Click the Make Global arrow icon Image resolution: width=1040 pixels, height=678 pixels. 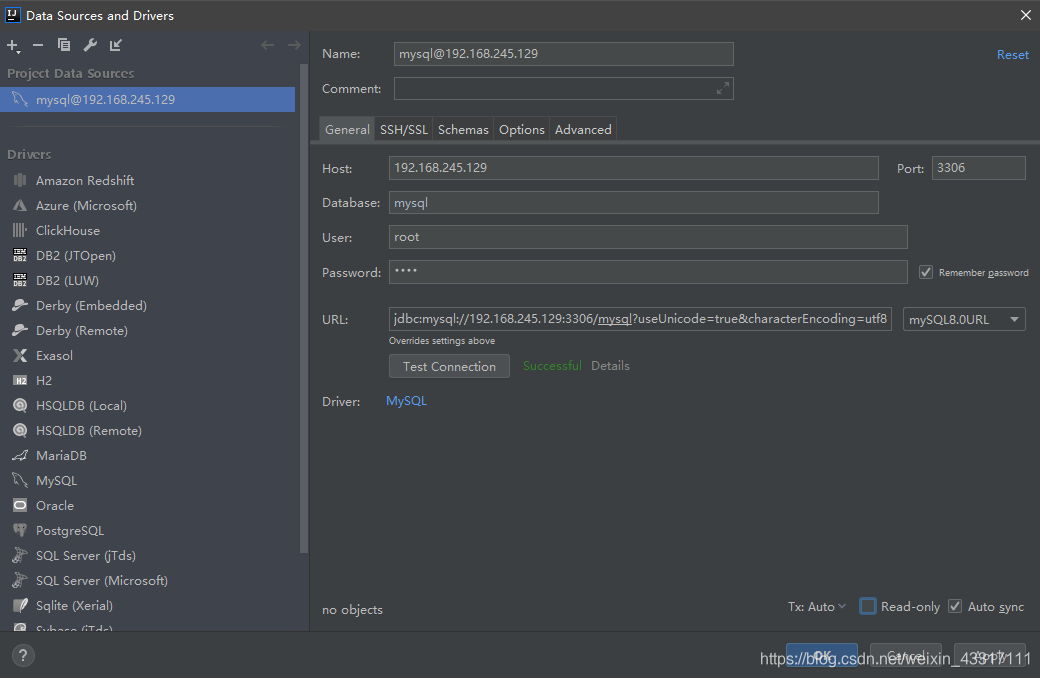(x=115, y=45)
